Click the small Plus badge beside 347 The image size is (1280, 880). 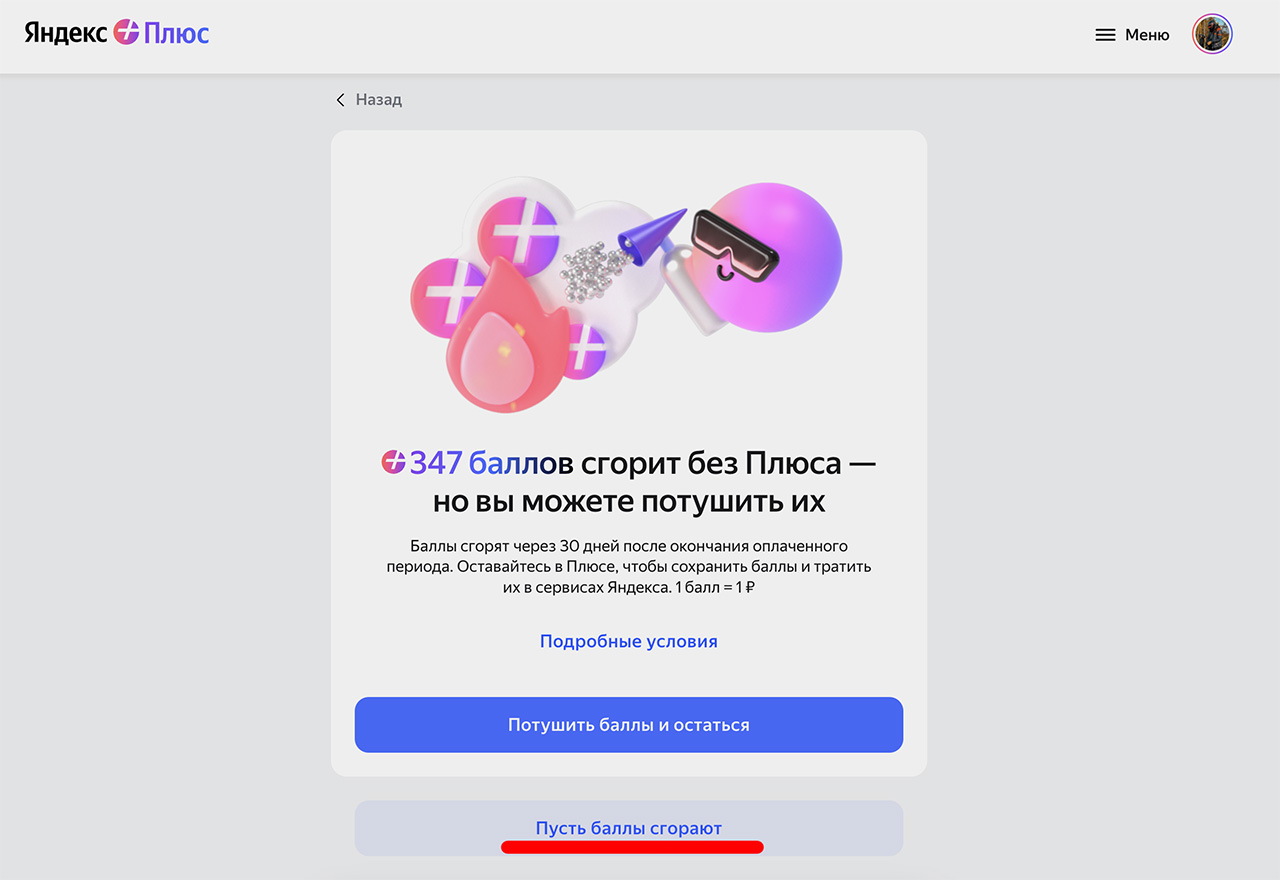tap(393, 462)
